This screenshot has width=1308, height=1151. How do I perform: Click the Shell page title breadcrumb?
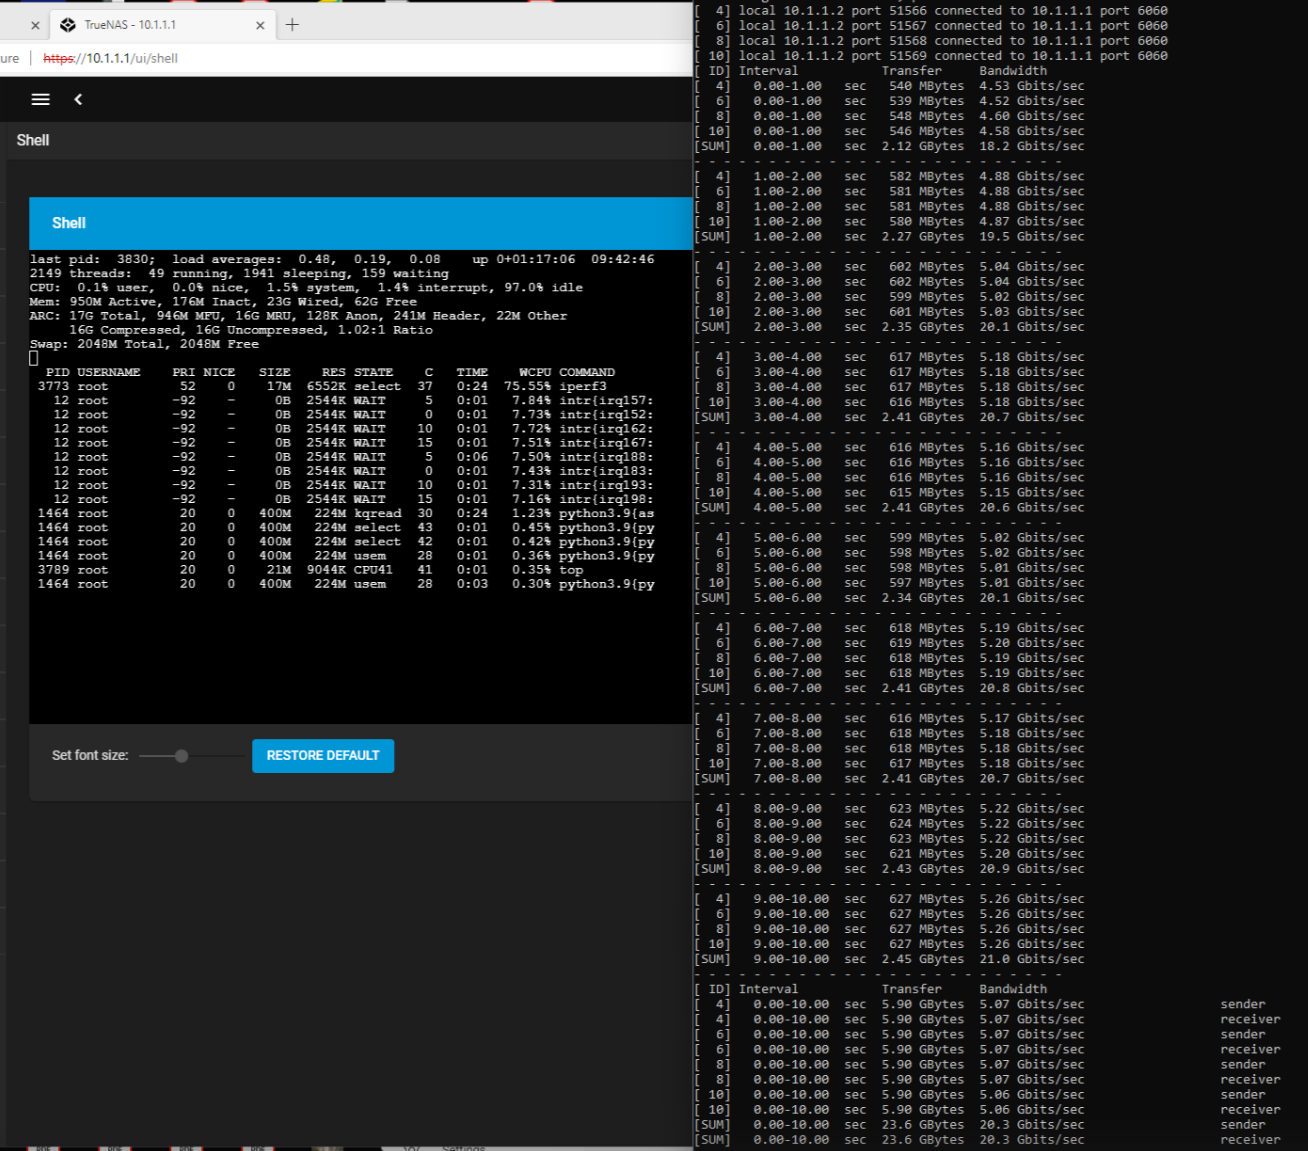(x=33, y=140)
